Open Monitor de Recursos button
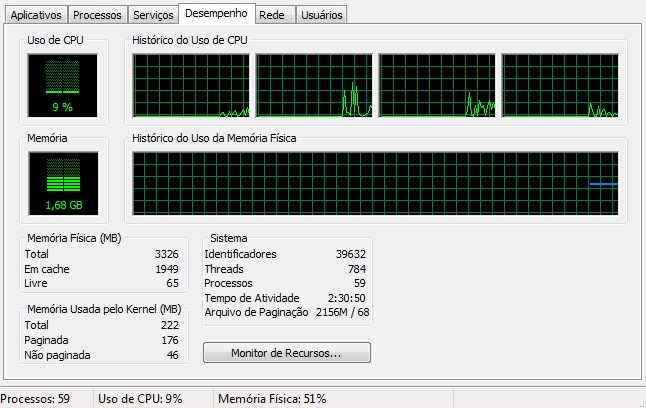 point(287,353)
